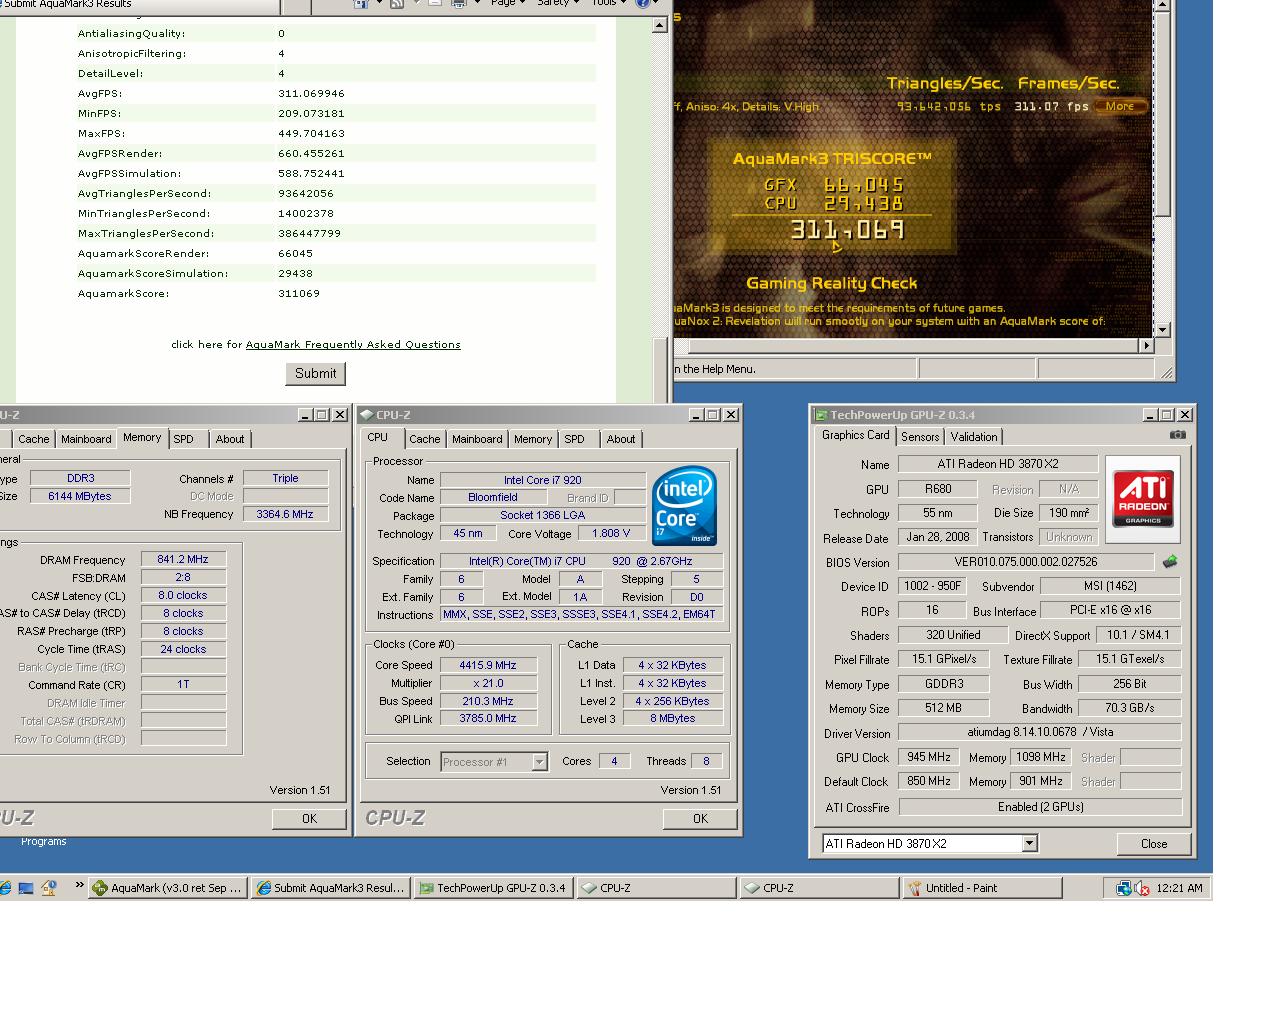Open Memory tab in CPU window

533,439
